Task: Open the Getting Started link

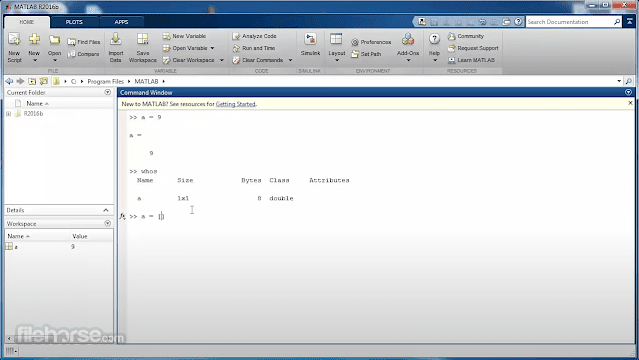Action: tap(236, 104)
